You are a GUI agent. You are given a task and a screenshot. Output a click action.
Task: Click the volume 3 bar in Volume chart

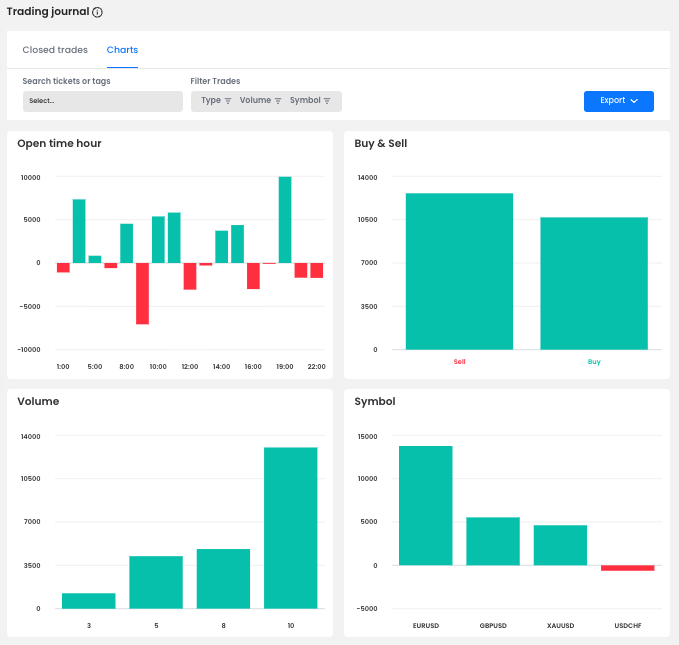(x=88, y=600)
